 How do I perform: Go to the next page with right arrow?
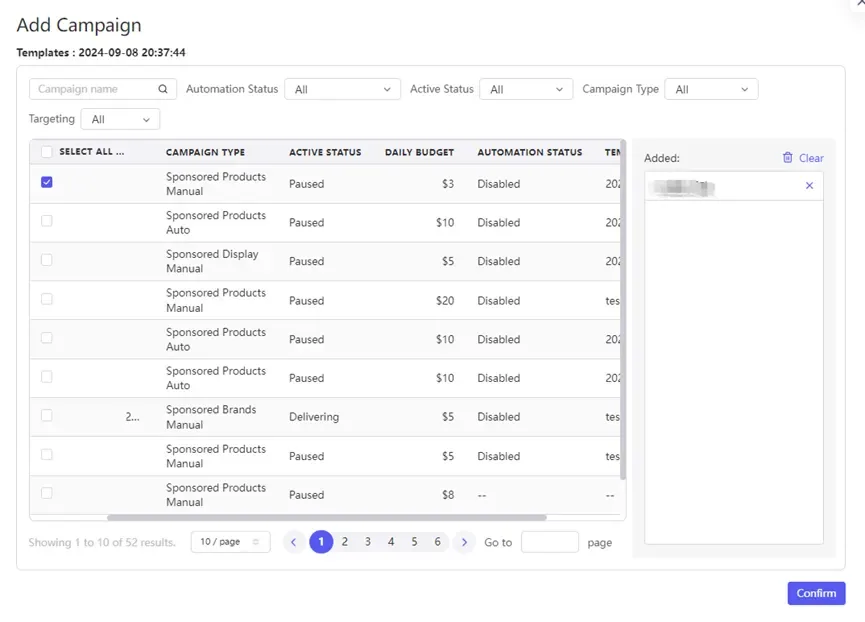464,542
